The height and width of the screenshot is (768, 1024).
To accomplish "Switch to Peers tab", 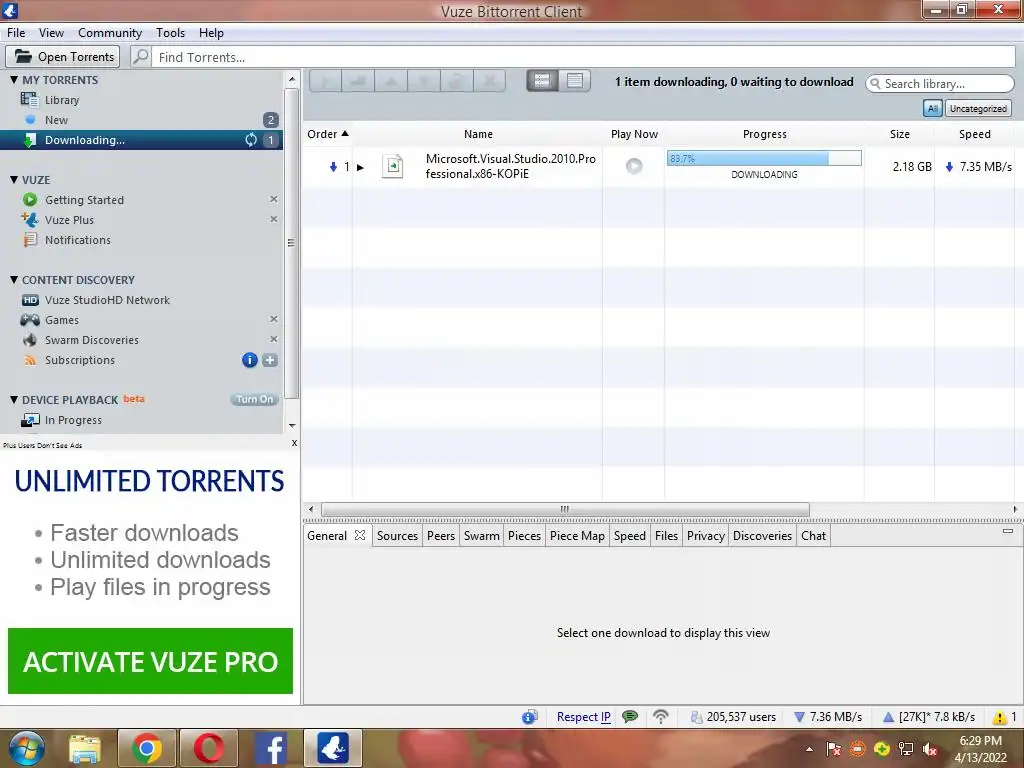I will pyautogui.click(x=441, y=536).
